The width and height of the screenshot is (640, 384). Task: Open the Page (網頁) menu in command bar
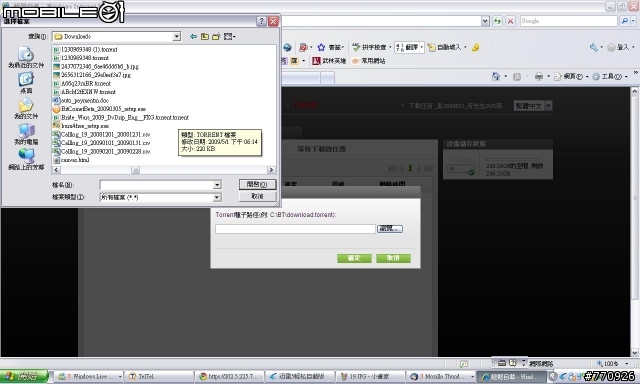coord(571,76)
